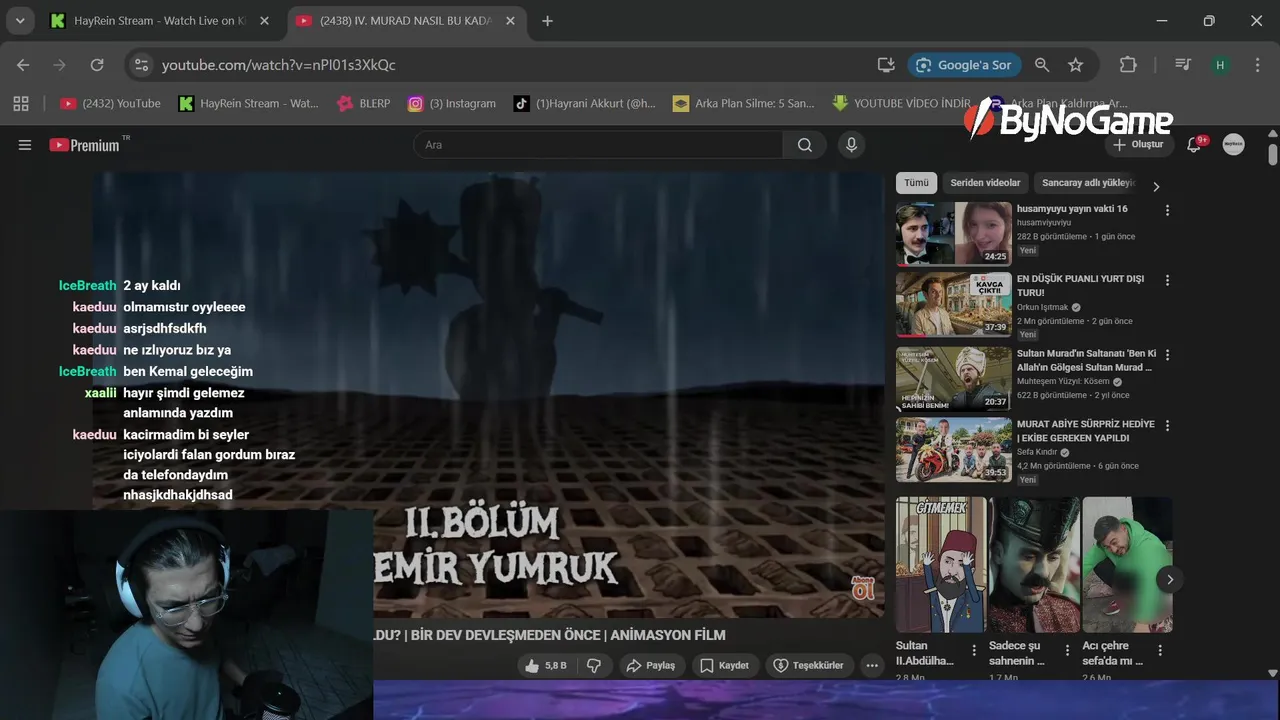Viewport: 1280px width, 720px height.
Task: Open the Chrome tab search dropdown
Action: [x=20, y=21]
